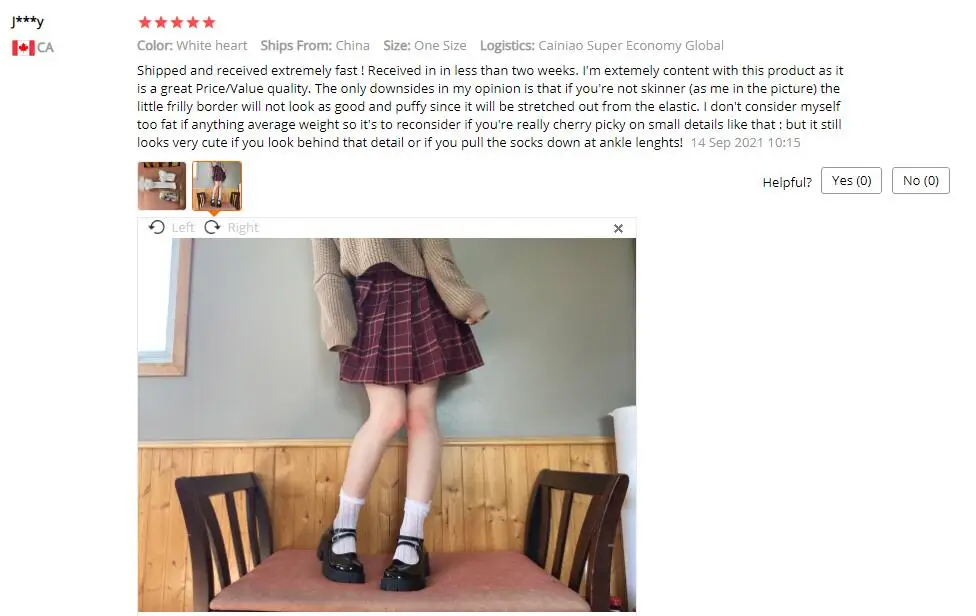Mark review helpful with Yes (0)
The image size is (976, 616).
[x=851, y=180]
